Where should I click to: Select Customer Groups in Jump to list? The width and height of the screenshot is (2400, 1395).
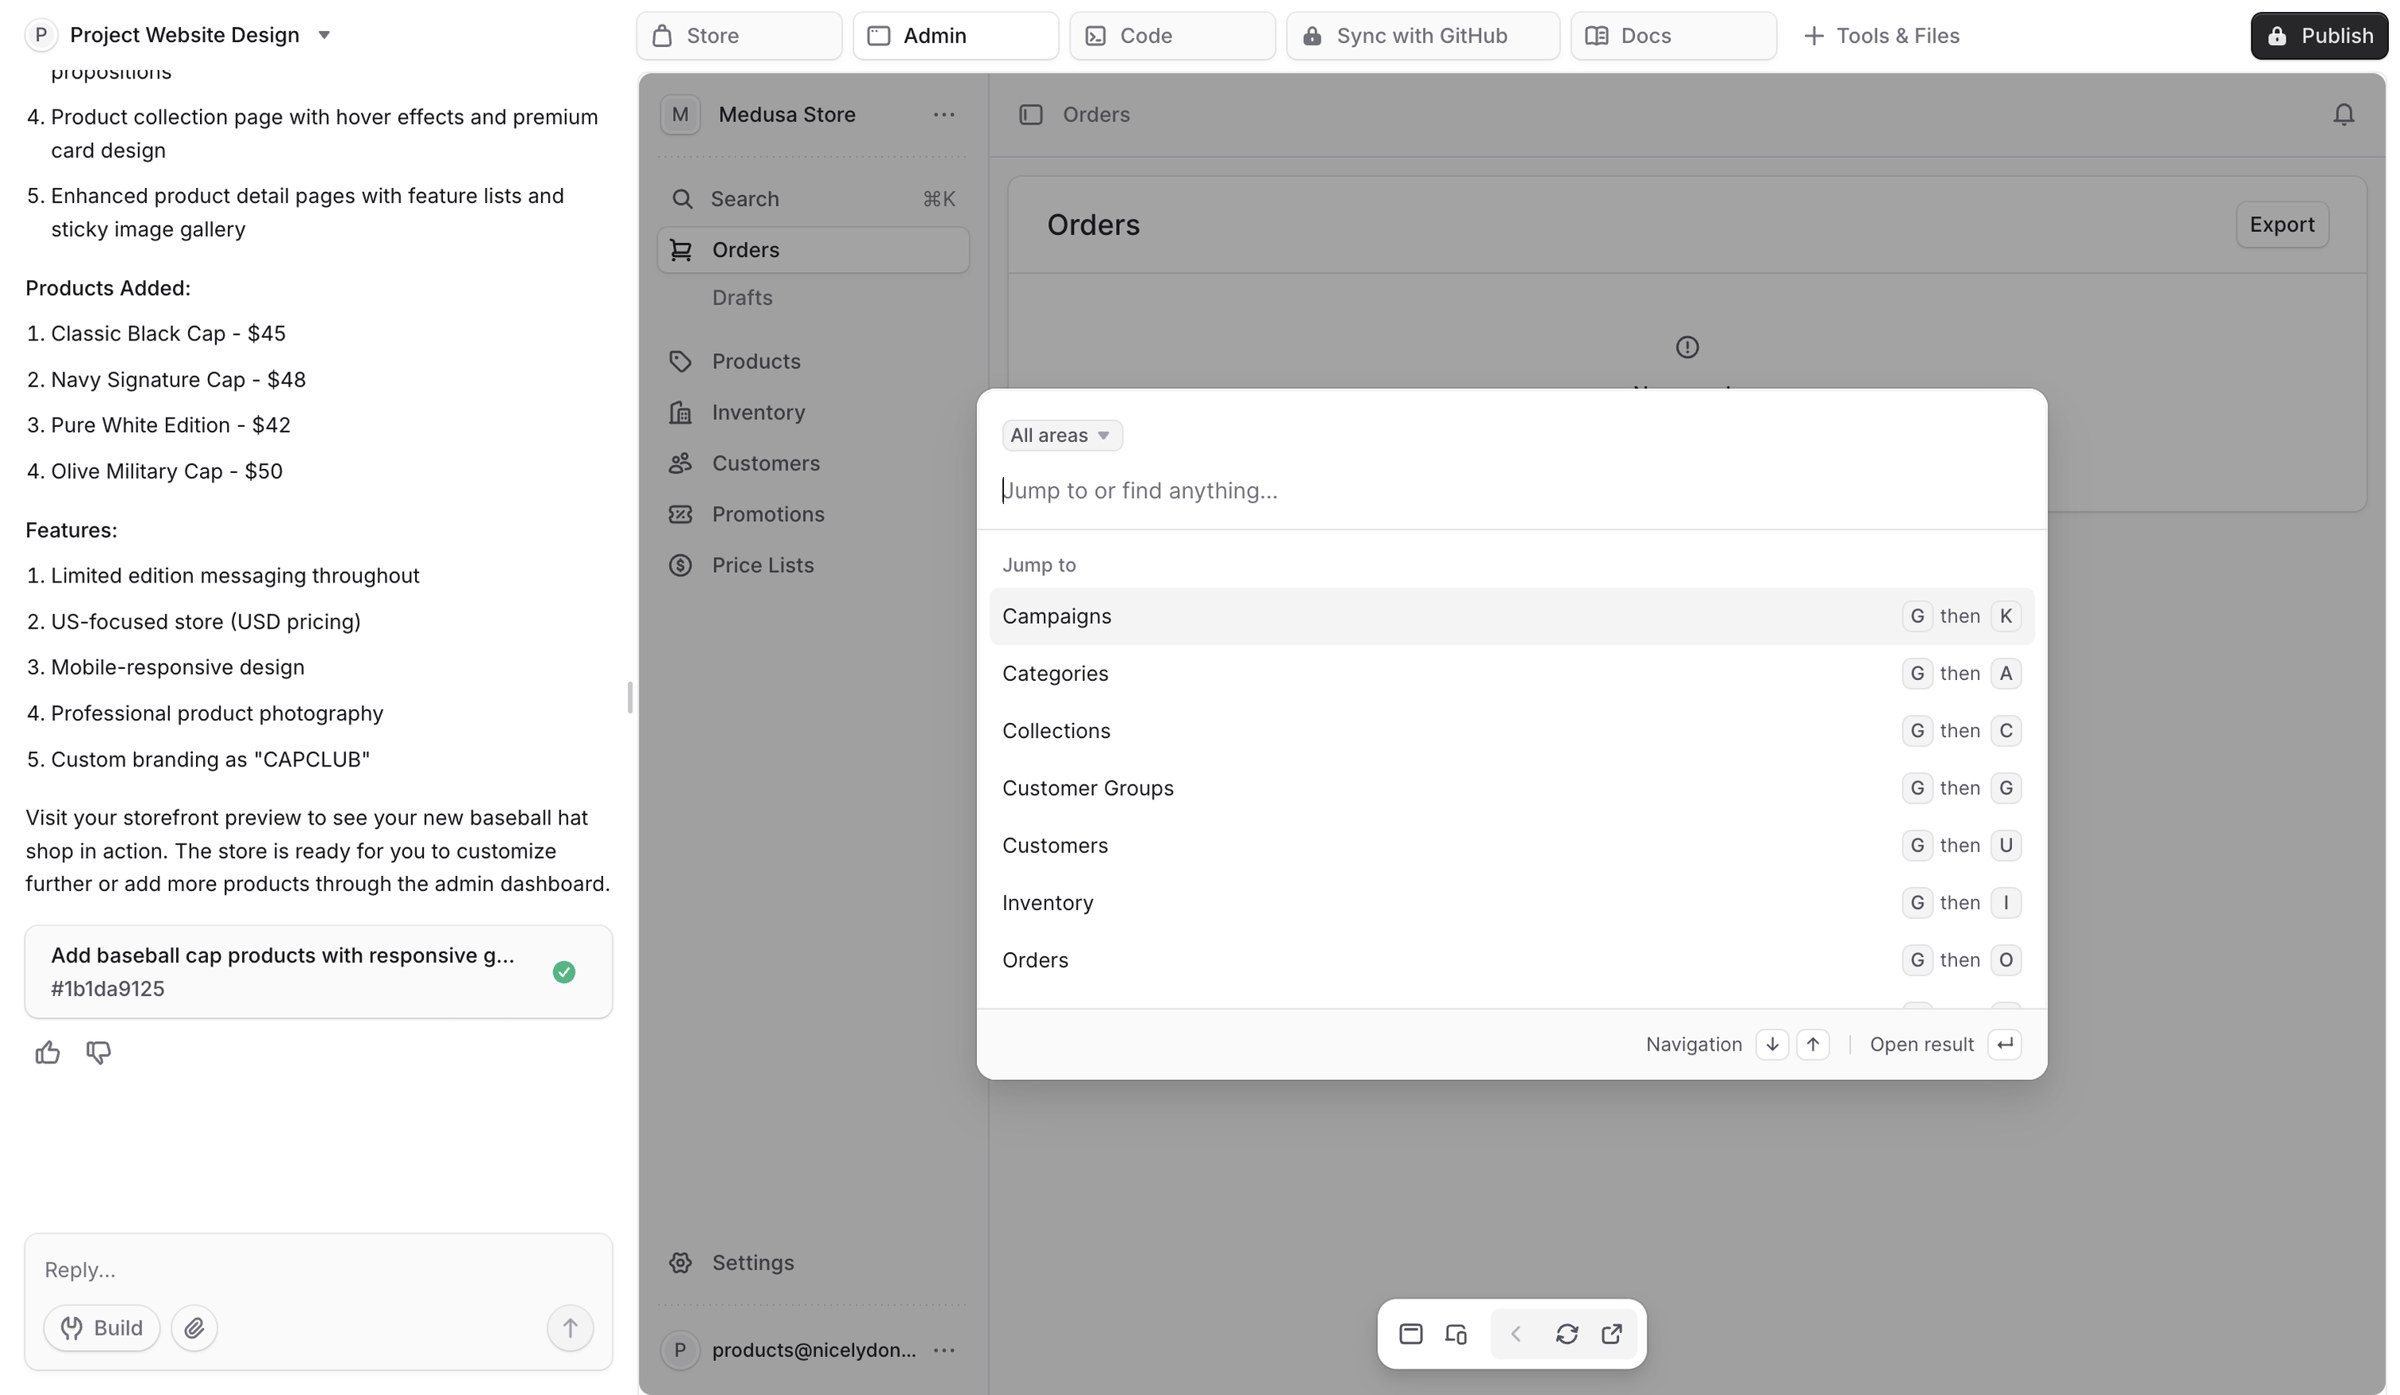(x=1511, y=788)
